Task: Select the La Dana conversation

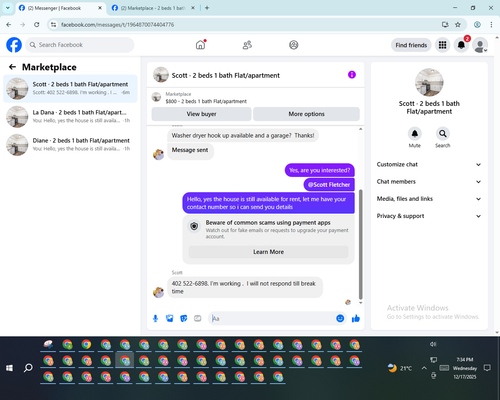Action: 70,117
